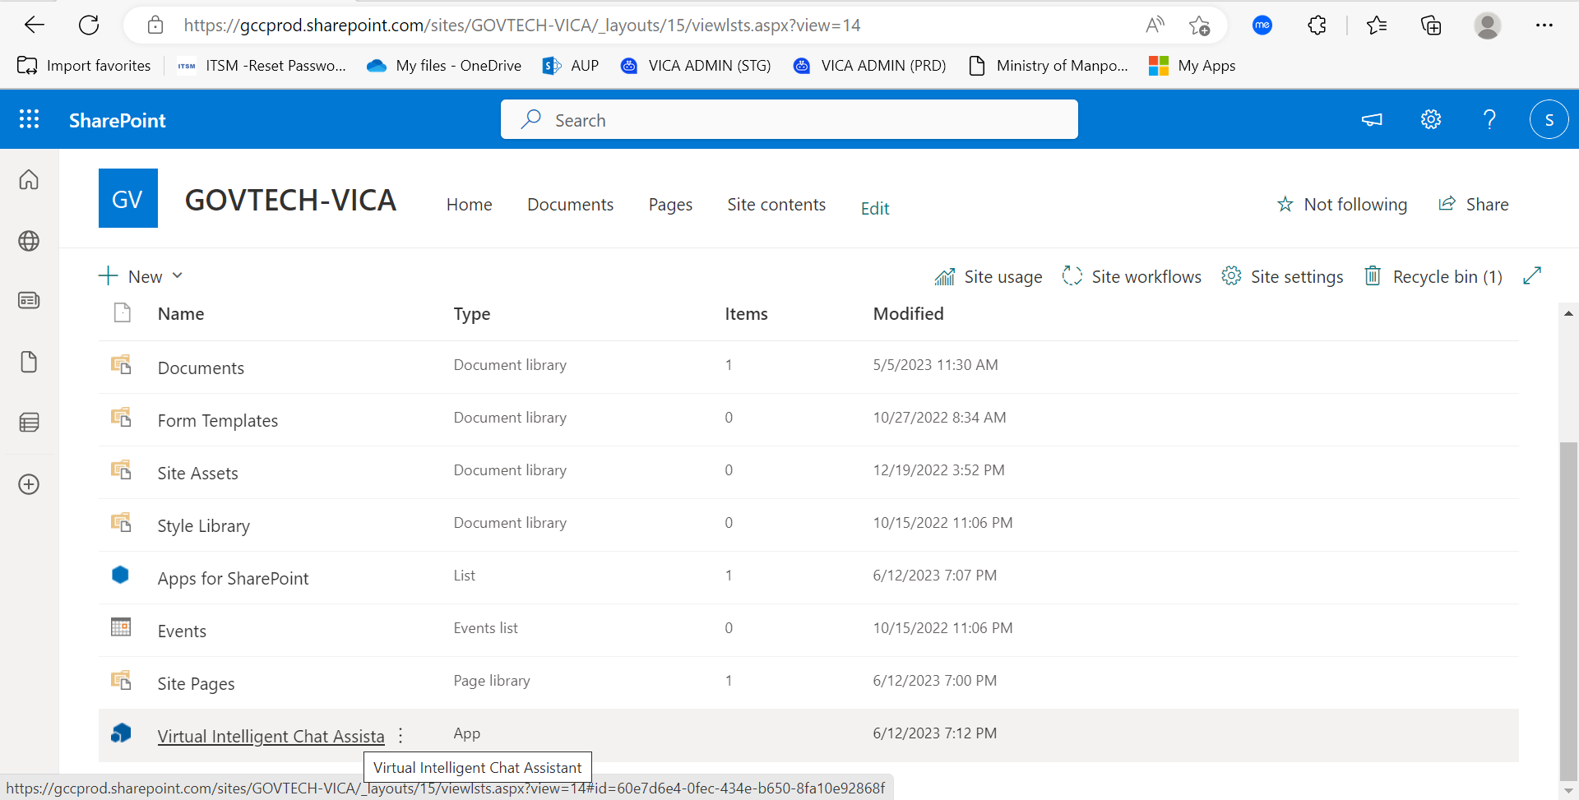Show actions for Virtual Intelligent Chat Assistant

pyautogui.click(x=401, y=736)
